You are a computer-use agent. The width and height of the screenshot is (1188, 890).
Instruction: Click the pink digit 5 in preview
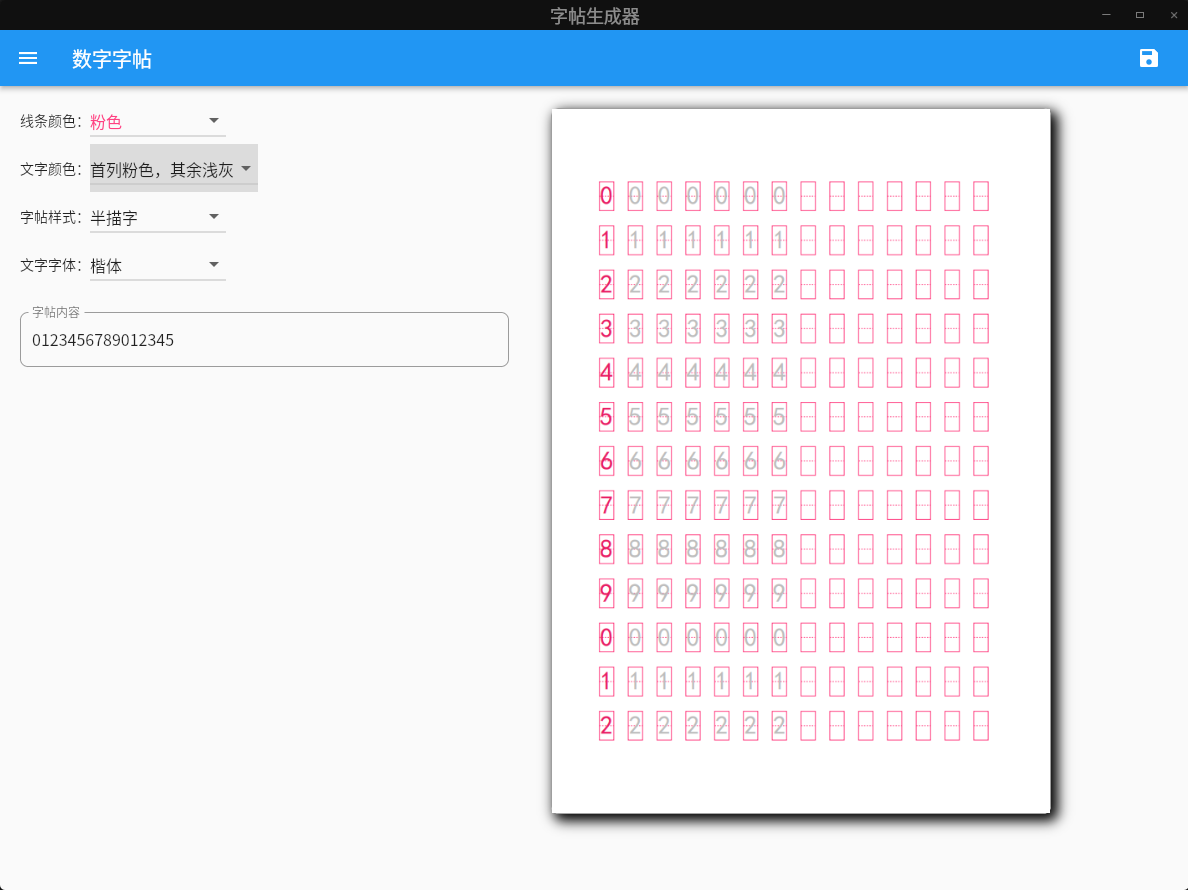[x=606, y=416]
